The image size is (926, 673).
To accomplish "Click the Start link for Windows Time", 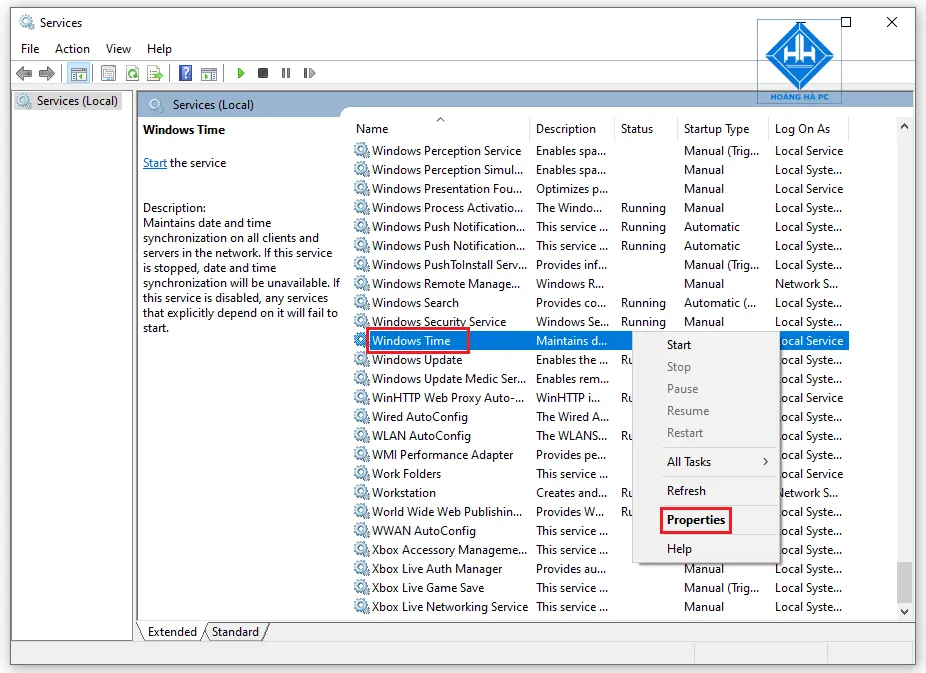I will (154, 162).
